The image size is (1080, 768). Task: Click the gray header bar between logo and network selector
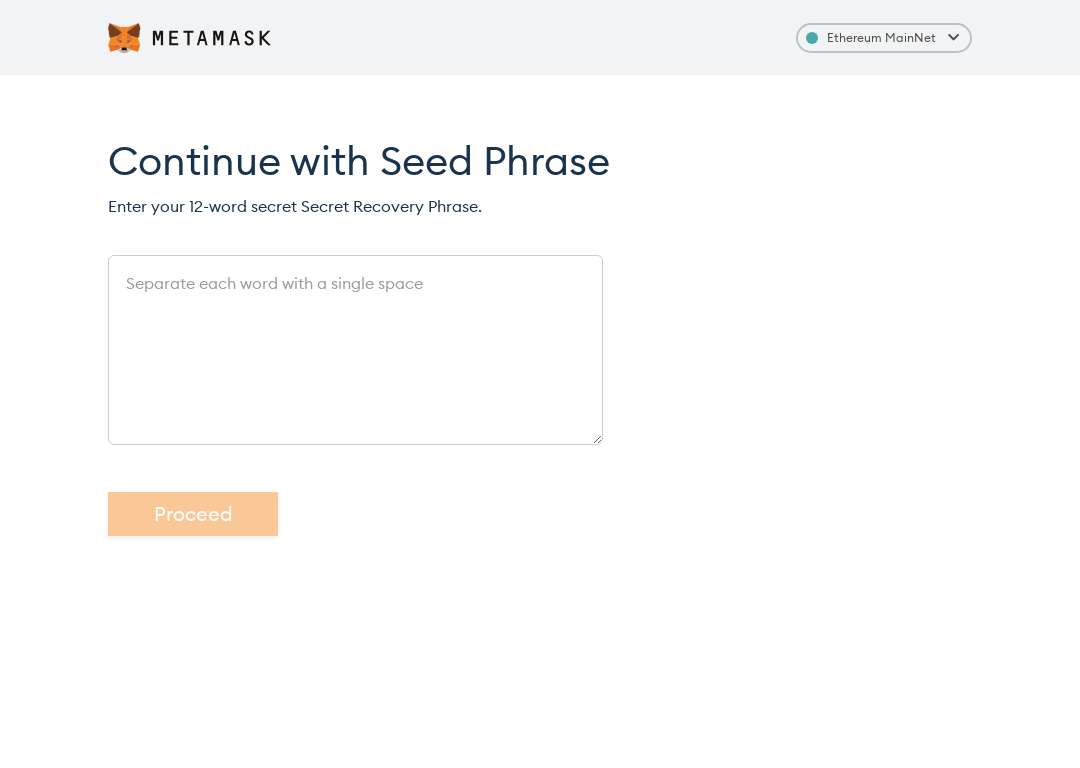pyautogui.click(x=534, y=38)
